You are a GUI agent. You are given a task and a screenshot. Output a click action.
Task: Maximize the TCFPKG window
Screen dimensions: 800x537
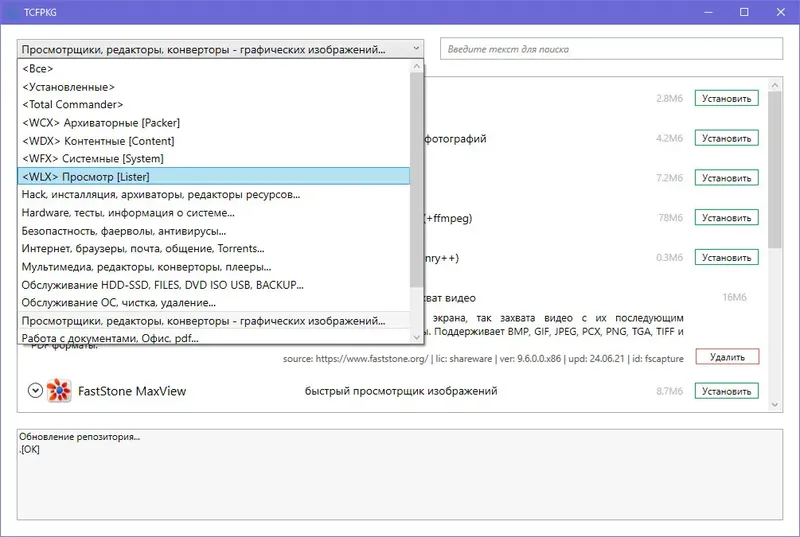click(x=744, y=12)
